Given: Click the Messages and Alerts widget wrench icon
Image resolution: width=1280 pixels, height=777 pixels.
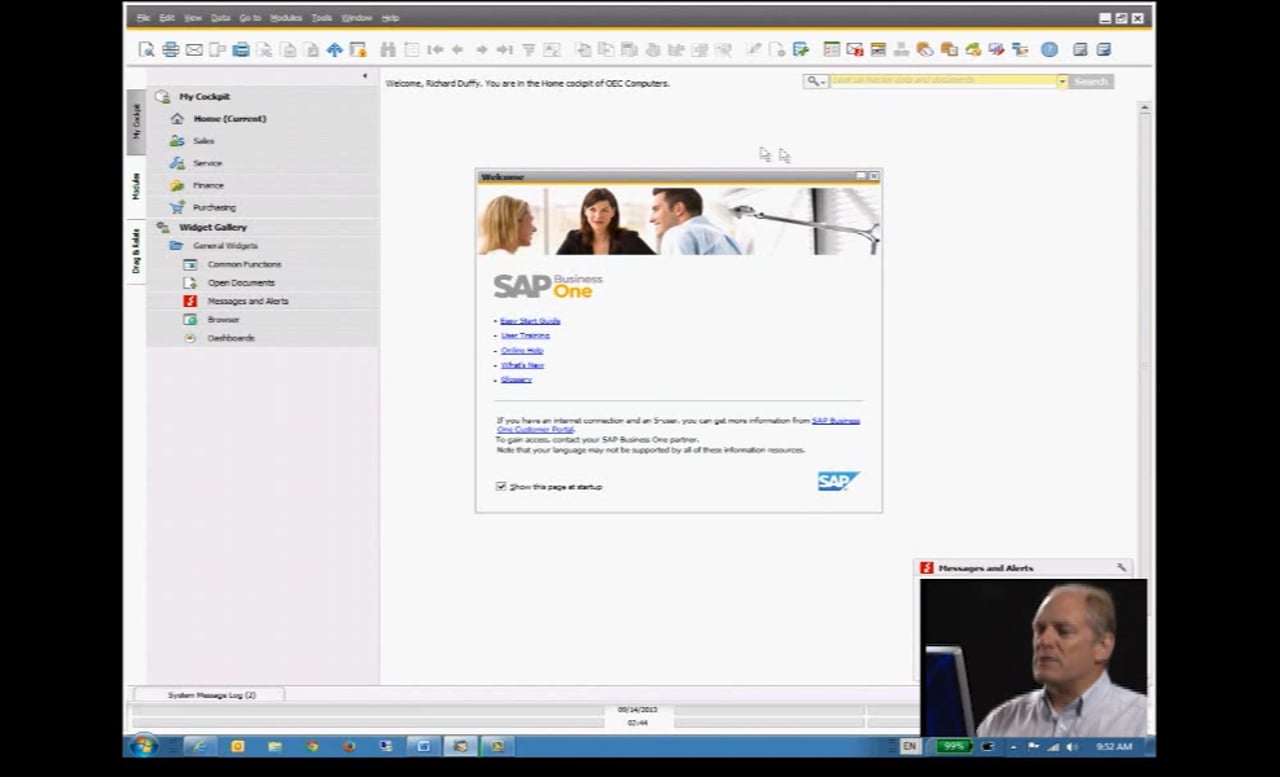Looking at the screenshot, I should tap(1121, 567).
